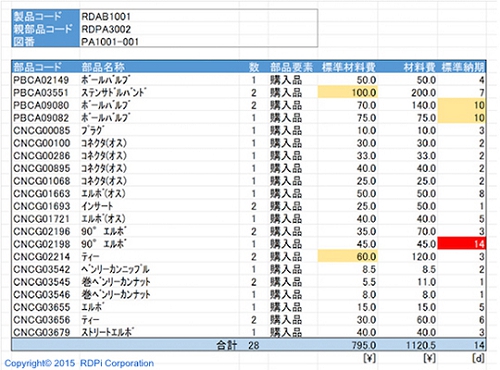Select part code CNCG03679

[x=42, y=332]
